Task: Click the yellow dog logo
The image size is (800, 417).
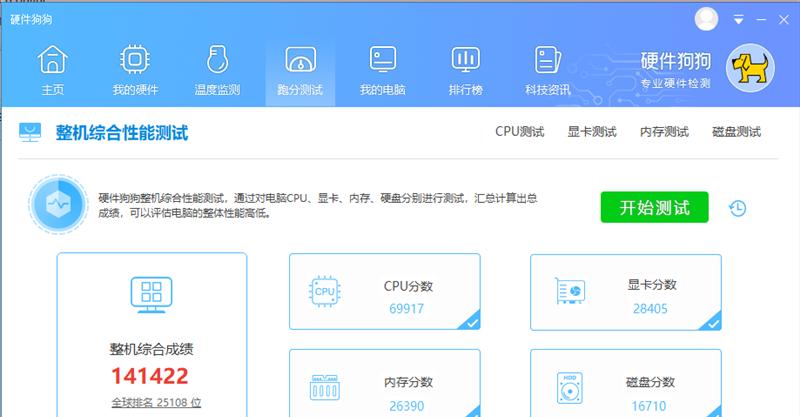Action: click(x=750, y=68)
